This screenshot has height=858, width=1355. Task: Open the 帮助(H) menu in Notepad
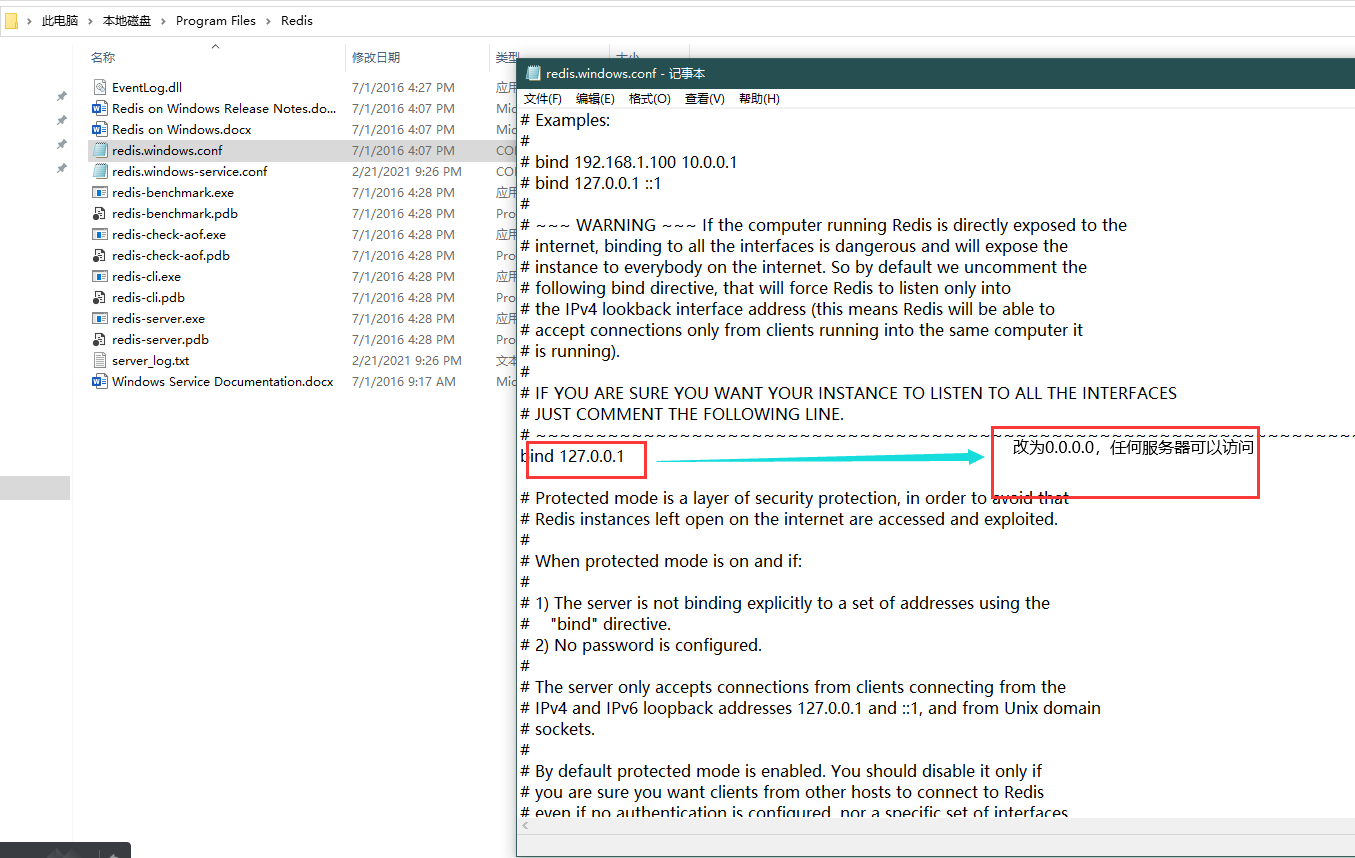coord(759,98)
